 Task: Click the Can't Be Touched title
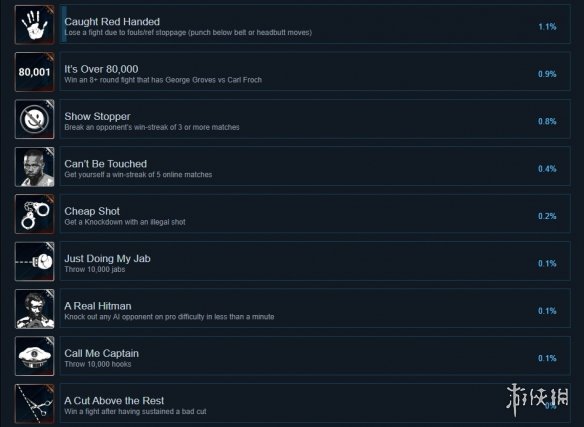(105, 164)
